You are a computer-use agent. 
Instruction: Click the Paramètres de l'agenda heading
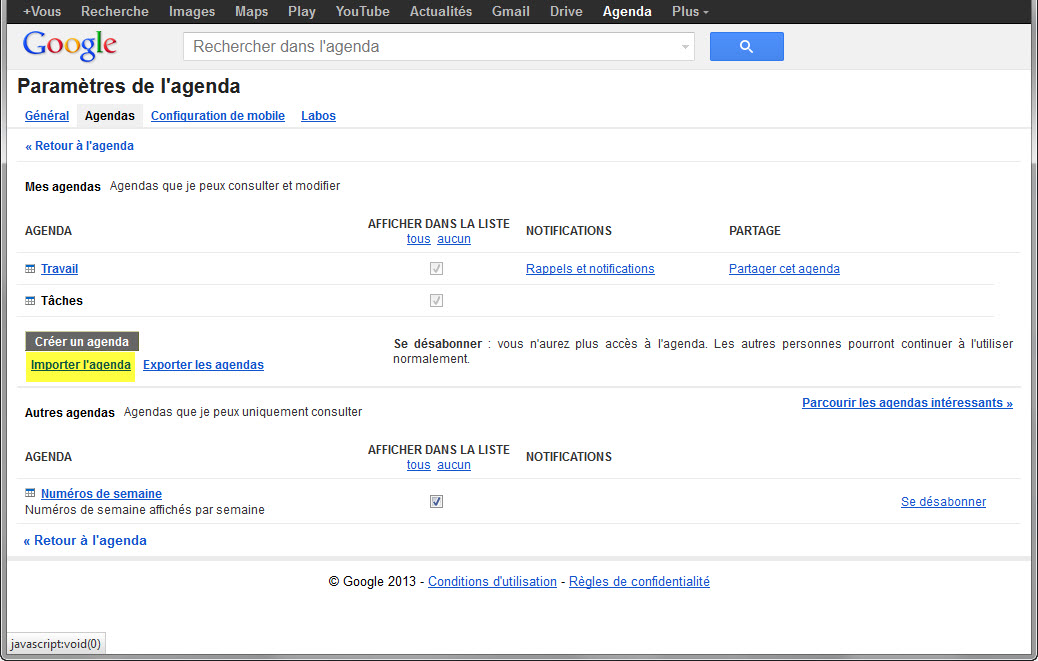[128, 86]
